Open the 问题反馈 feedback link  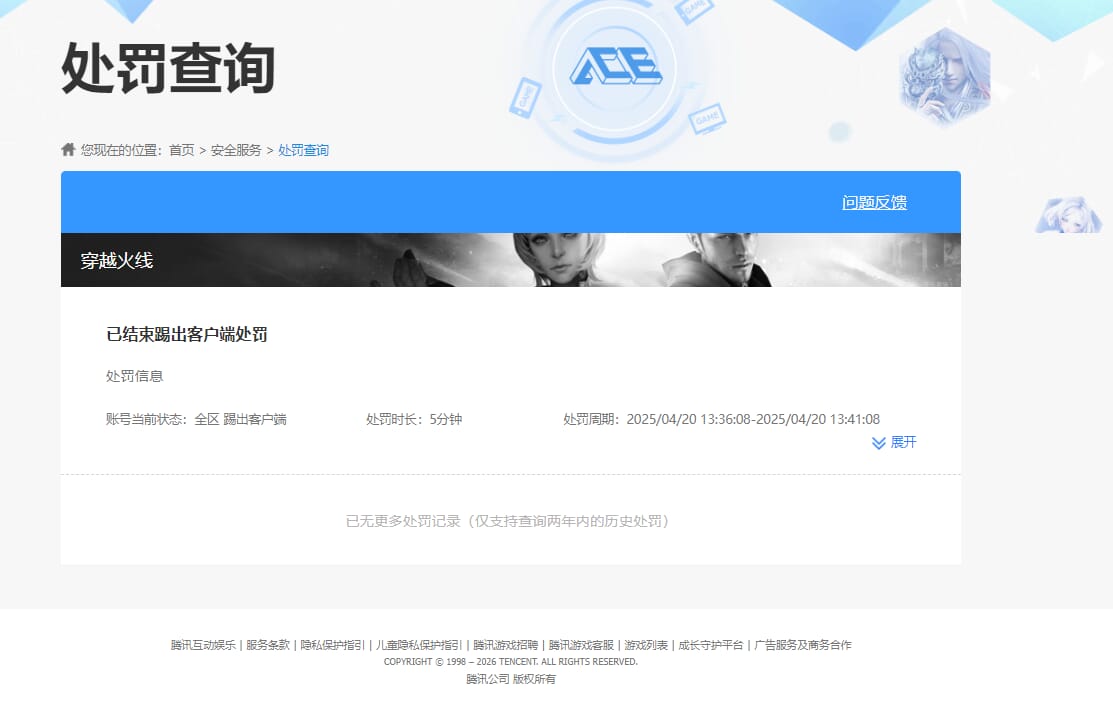coord(873,202)
